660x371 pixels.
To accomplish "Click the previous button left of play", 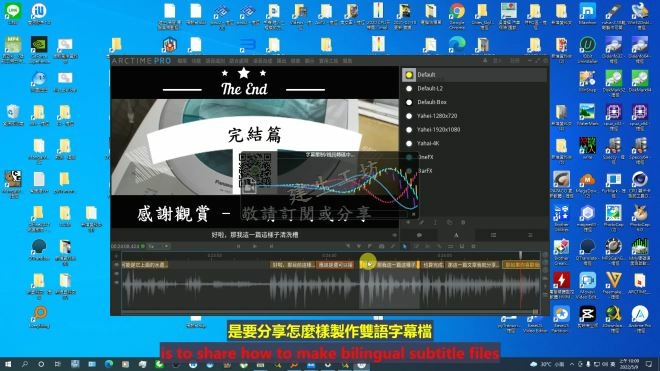I will tap(239, 246).
